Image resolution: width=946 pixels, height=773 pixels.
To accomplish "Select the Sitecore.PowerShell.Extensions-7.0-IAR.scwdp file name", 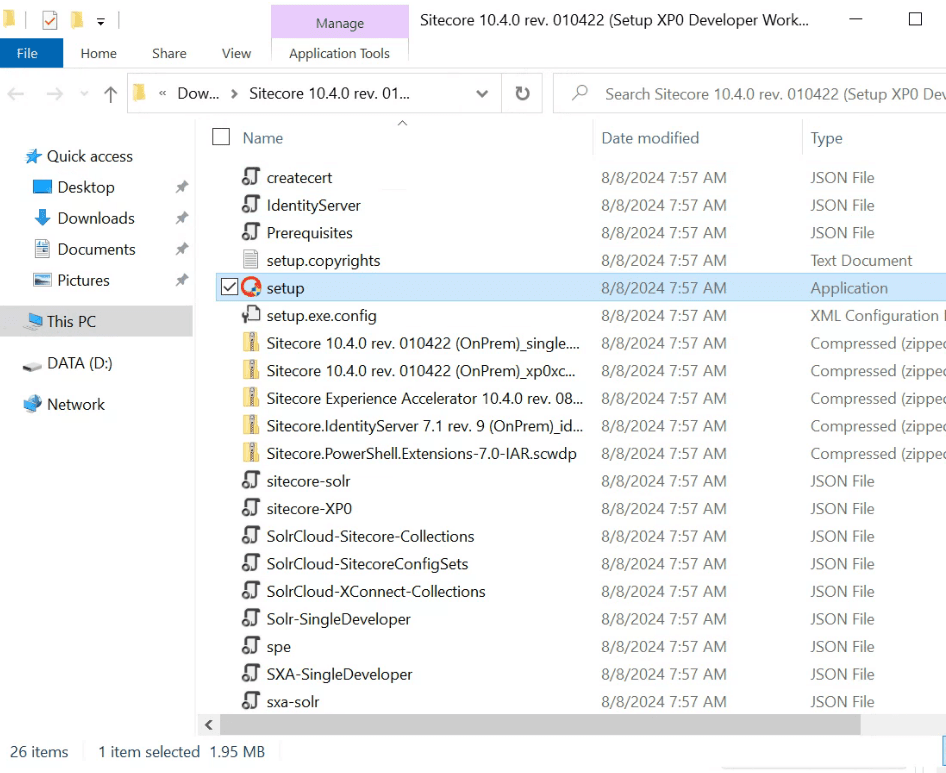I will pyautogui.click(x=422, y=453).
